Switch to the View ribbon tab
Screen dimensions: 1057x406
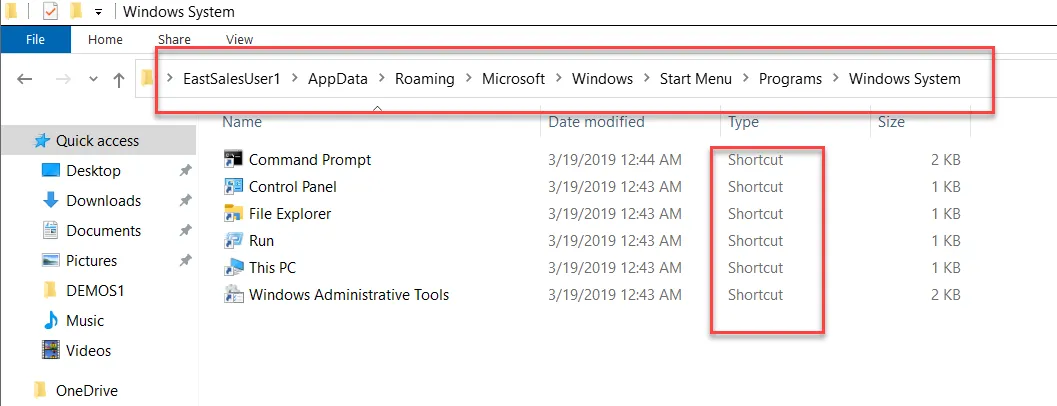[240, 40]
